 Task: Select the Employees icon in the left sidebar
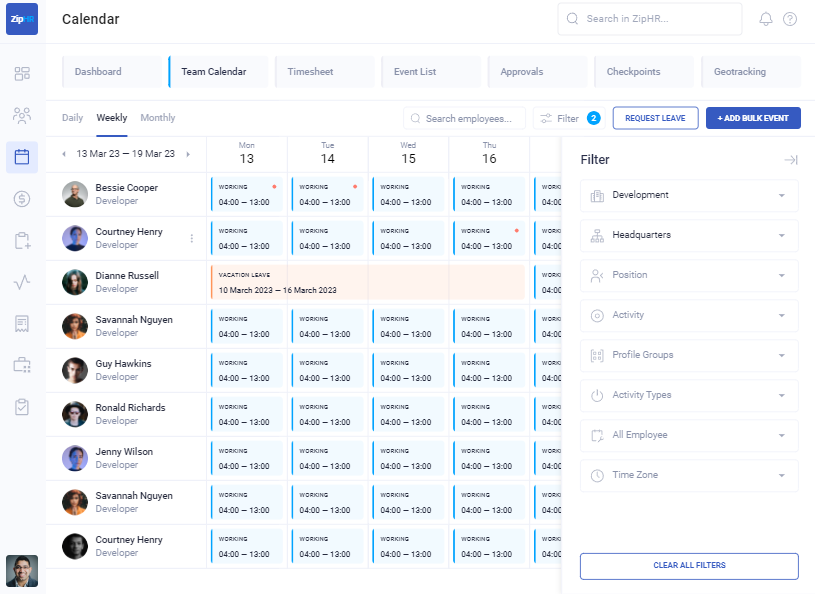click(x=22, y=114)
